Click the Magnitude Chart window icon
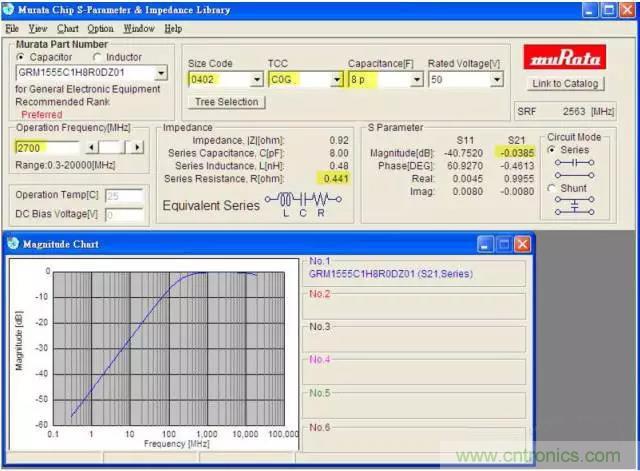 pyautogui.click(x=13, y=244)
